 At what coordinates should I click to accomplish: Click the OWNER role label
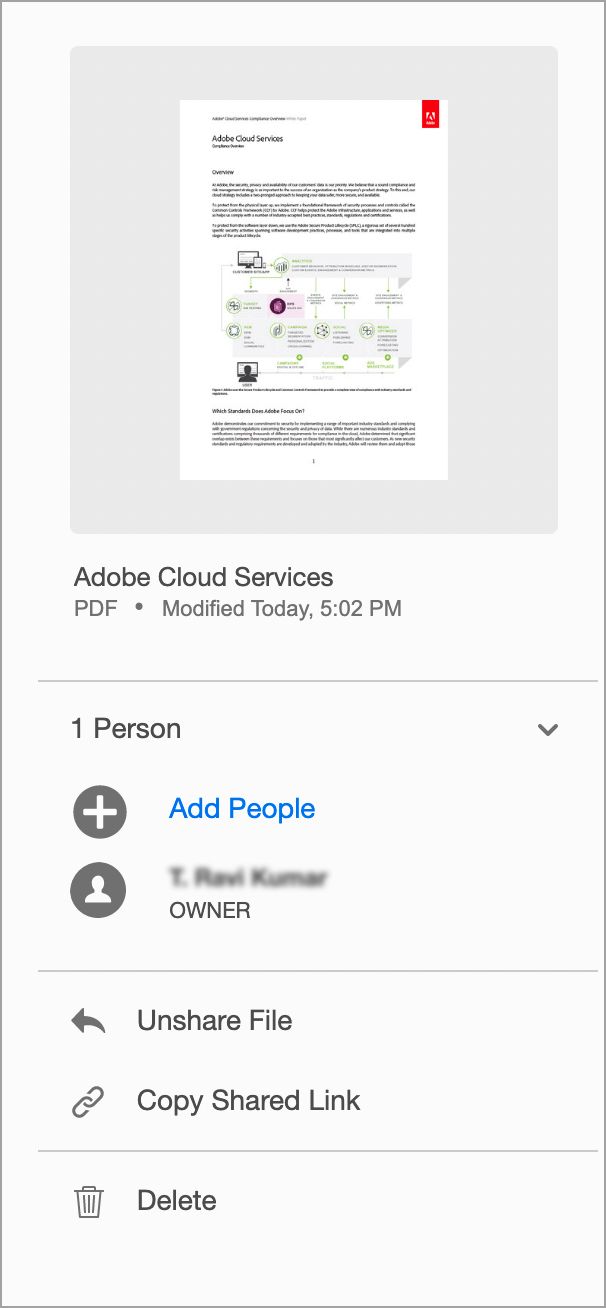(210, 910)
